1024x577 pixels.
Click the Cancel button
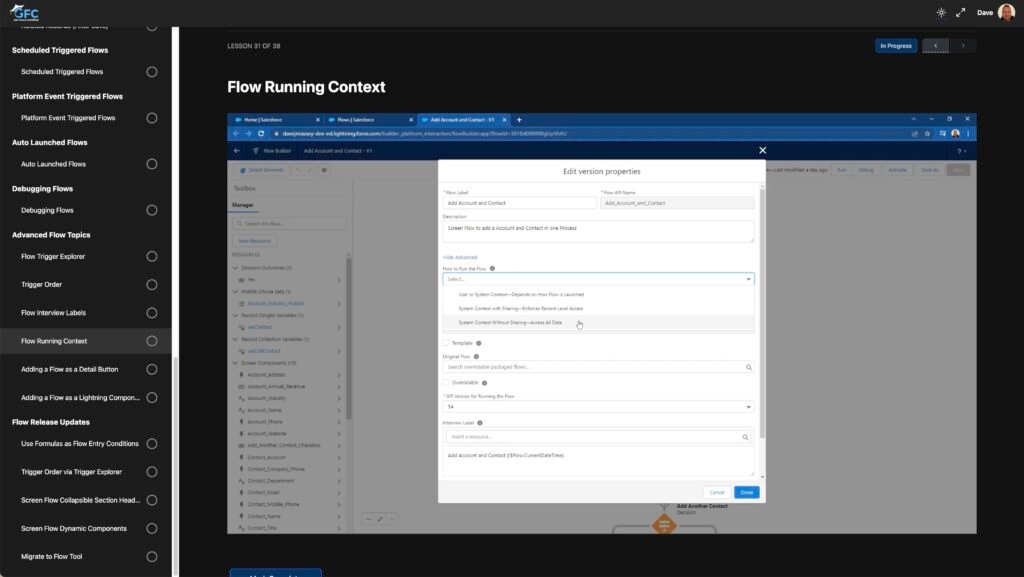coord(717,493)
